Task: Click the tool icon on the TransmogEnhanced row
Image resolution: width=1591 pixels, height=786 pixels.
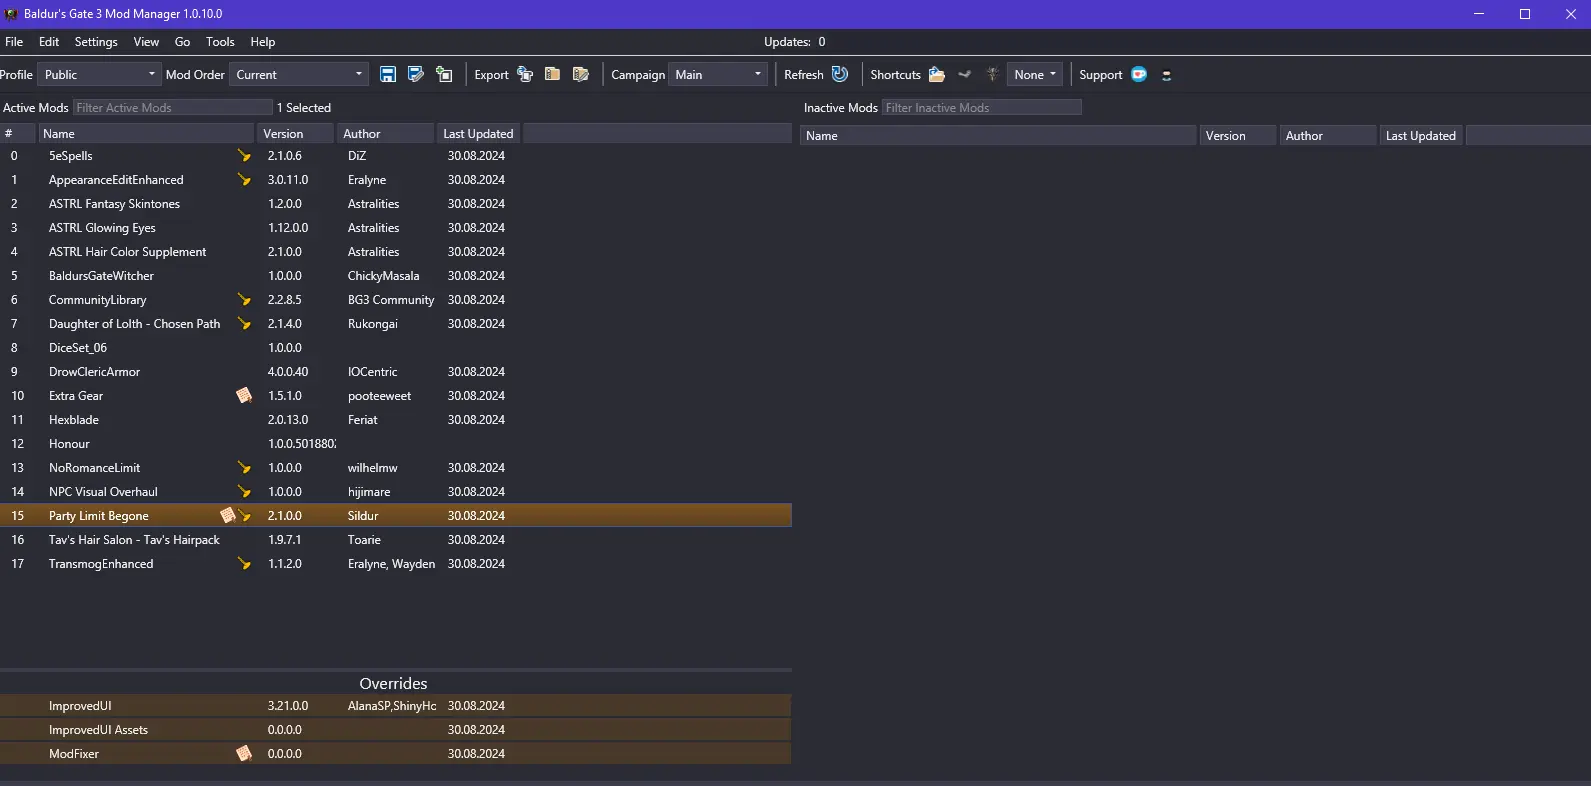Action: (x=244, y=564)
